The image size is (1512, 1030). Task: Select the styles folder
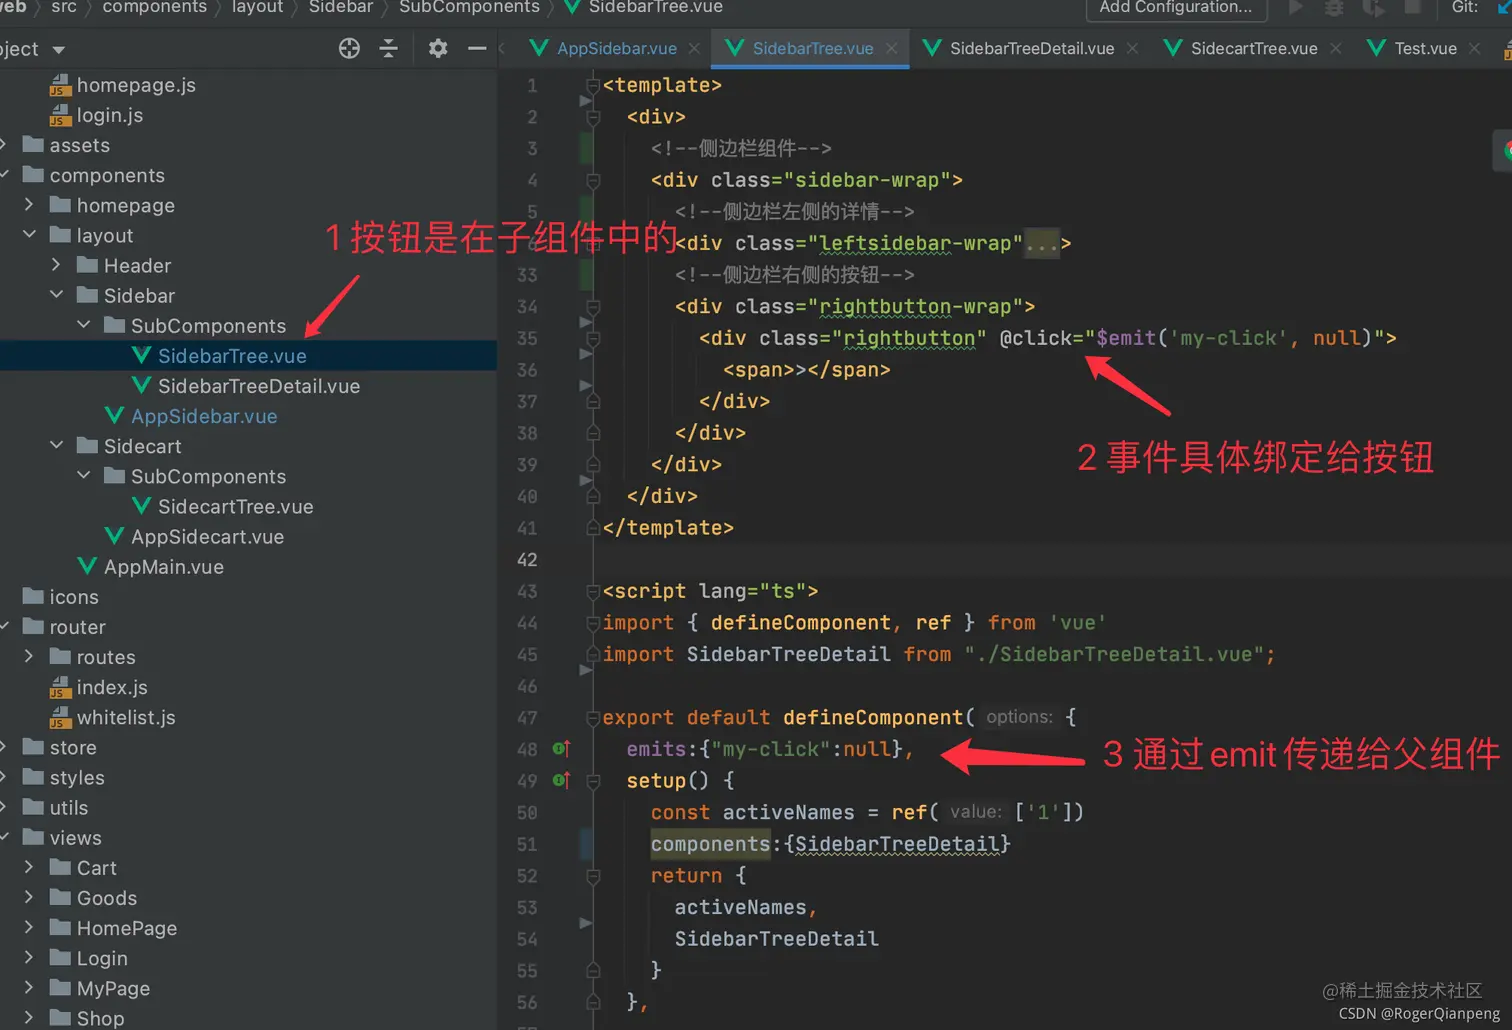click(63, 777)
